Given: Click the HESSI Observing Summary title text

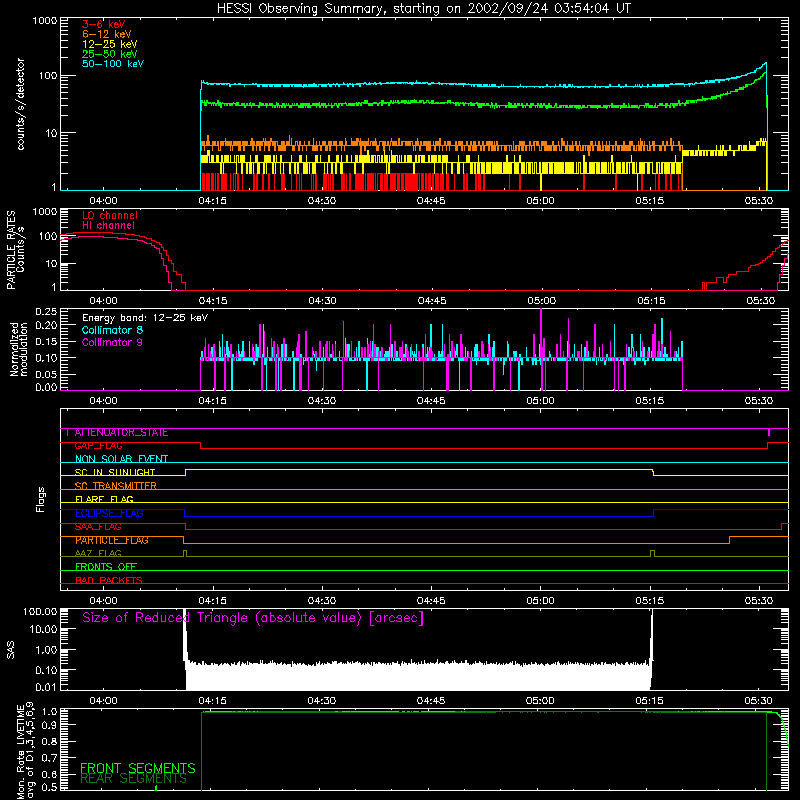Looking at the screenshot, I should tap(424, 9).
